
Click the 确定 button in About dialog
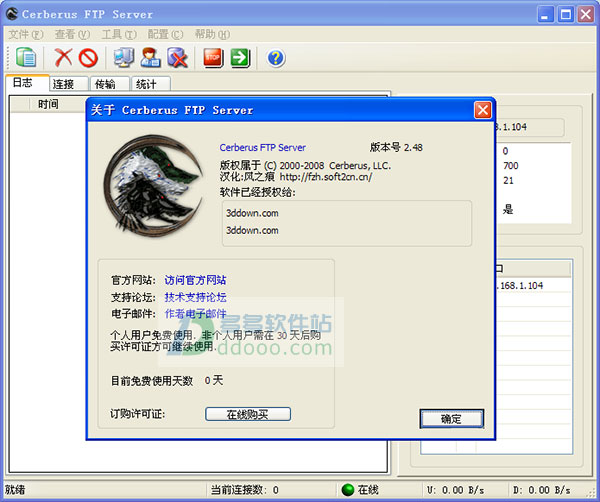click(x=452, y=419)
